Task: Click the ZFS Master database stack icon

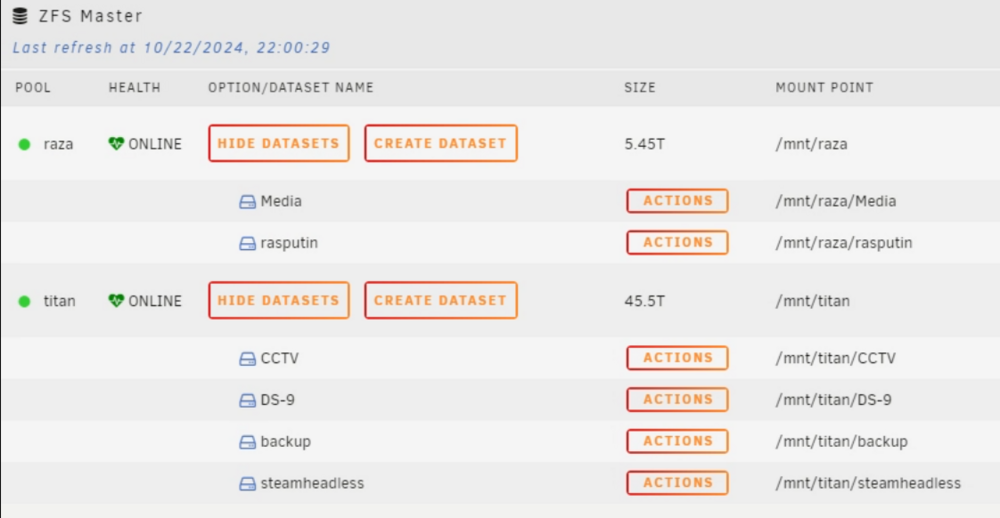Action: click(x=20, y=17)
